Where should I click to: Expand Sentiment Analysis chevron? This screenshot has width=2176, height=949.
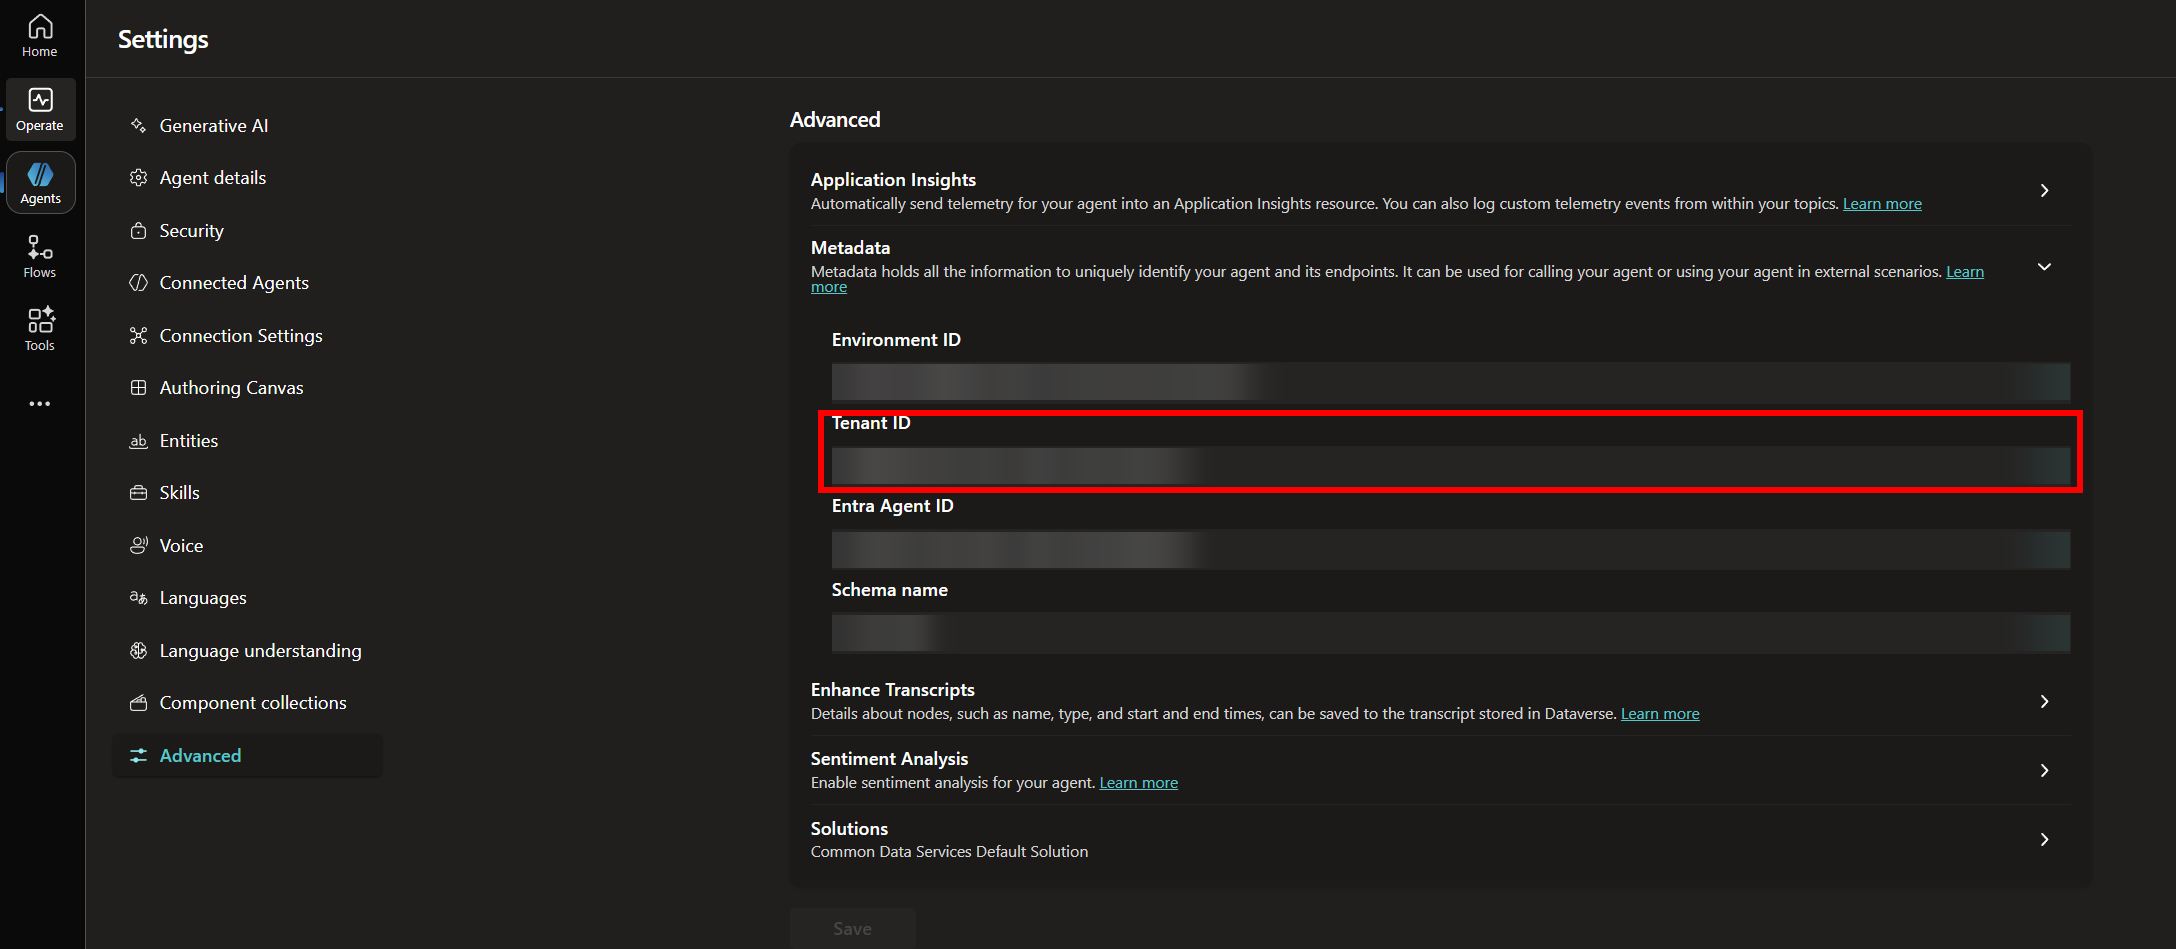point(2044,770)
